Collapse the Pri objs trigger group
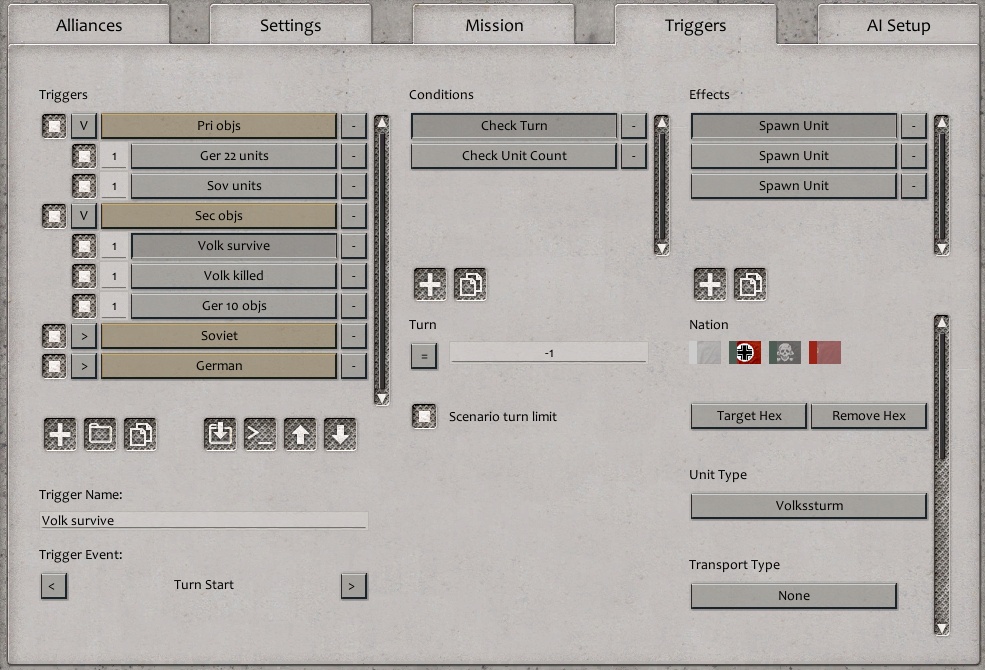The width and height of the screenshot is (985, 670). tap(83, 125)
